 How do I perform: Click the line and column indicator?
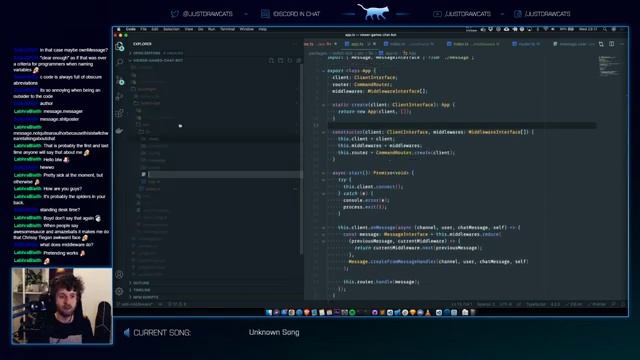point(462,304)
